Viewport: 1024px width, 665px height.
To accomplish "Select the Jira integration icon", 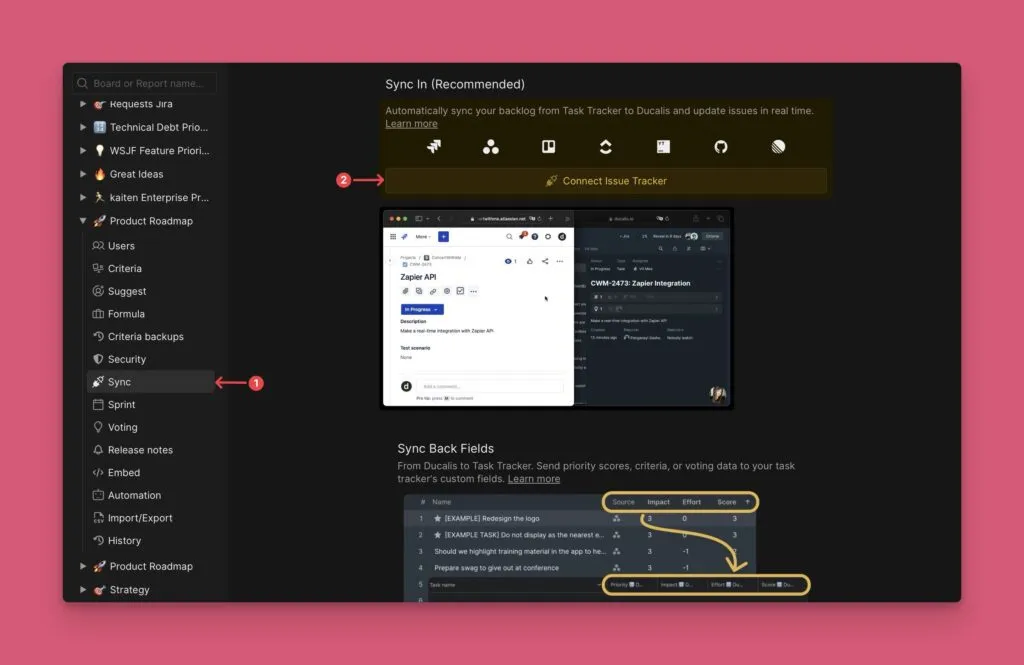I will click(x=432, y=146).
